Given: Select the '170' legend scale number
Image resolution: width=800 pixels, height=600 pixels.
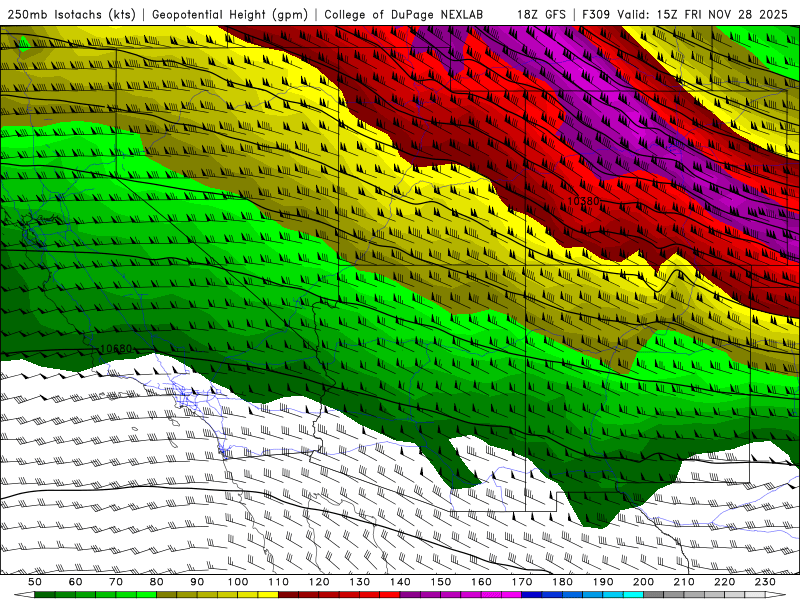Looking at the screenshot, I should tap(522, 582).
